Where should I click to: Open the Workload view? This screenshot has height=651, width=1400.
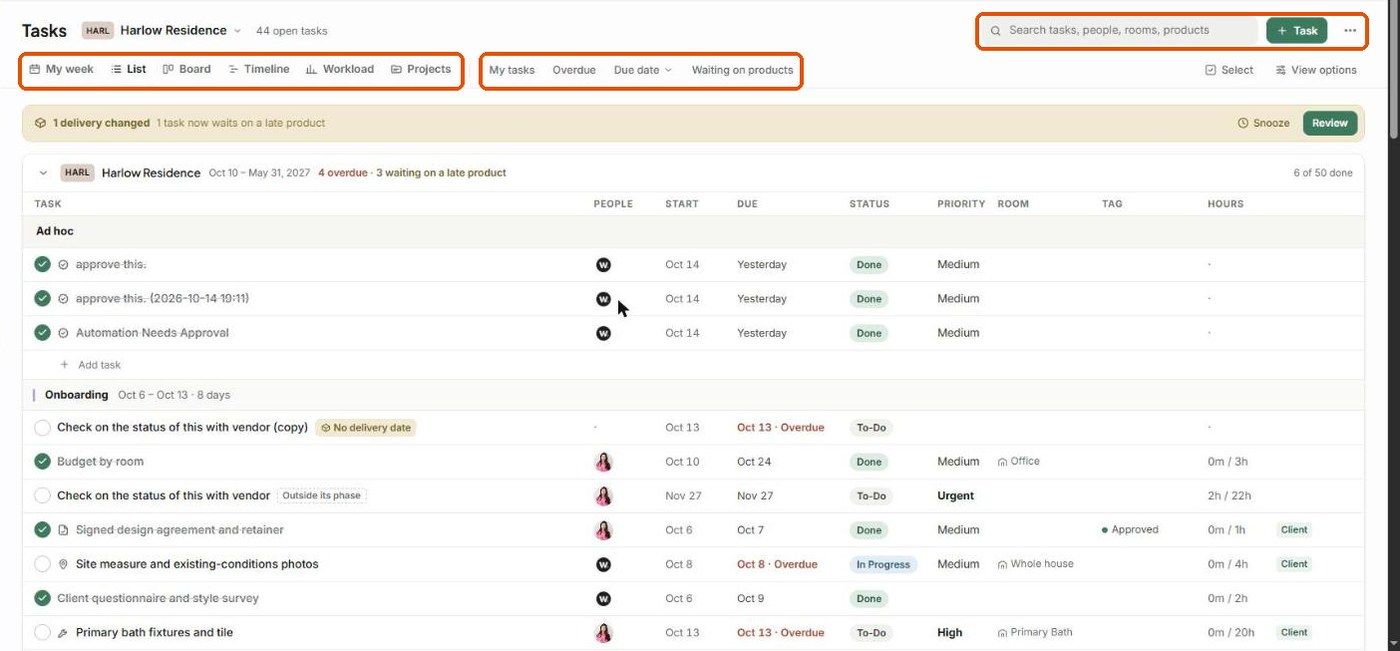click(339, 69)
